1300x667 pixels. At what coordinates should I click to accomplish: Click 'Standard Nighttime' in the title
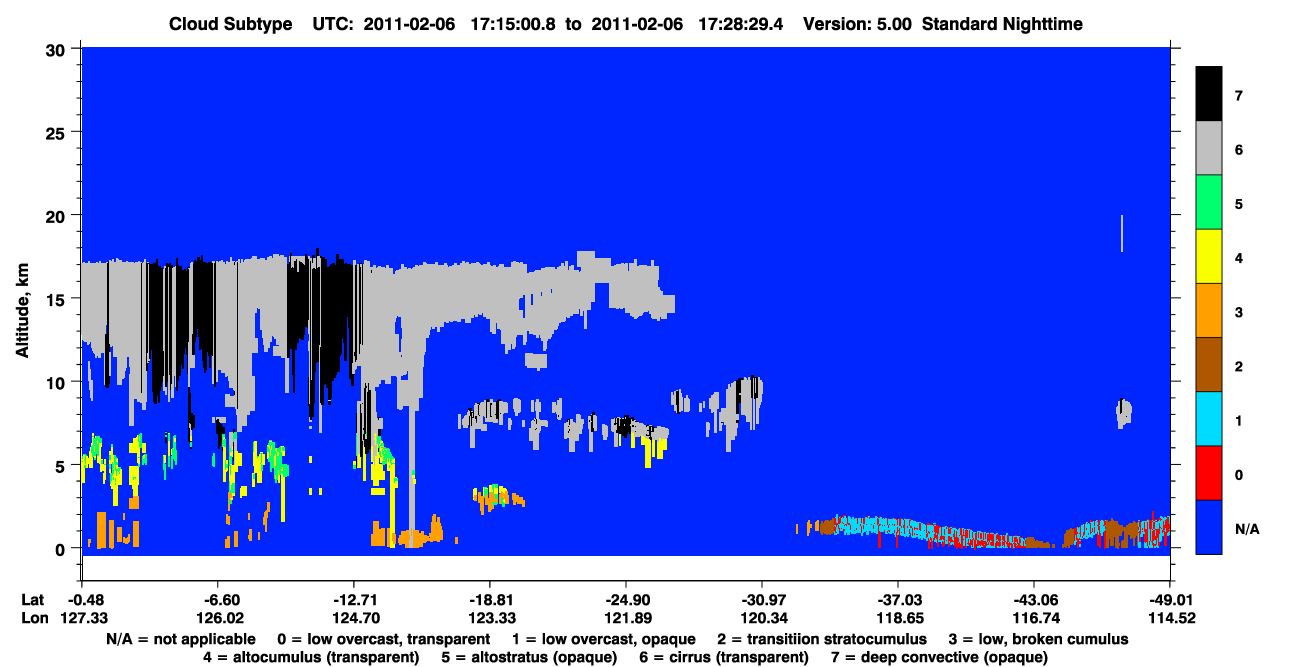pyautogui.click(x=1003, y=24)
